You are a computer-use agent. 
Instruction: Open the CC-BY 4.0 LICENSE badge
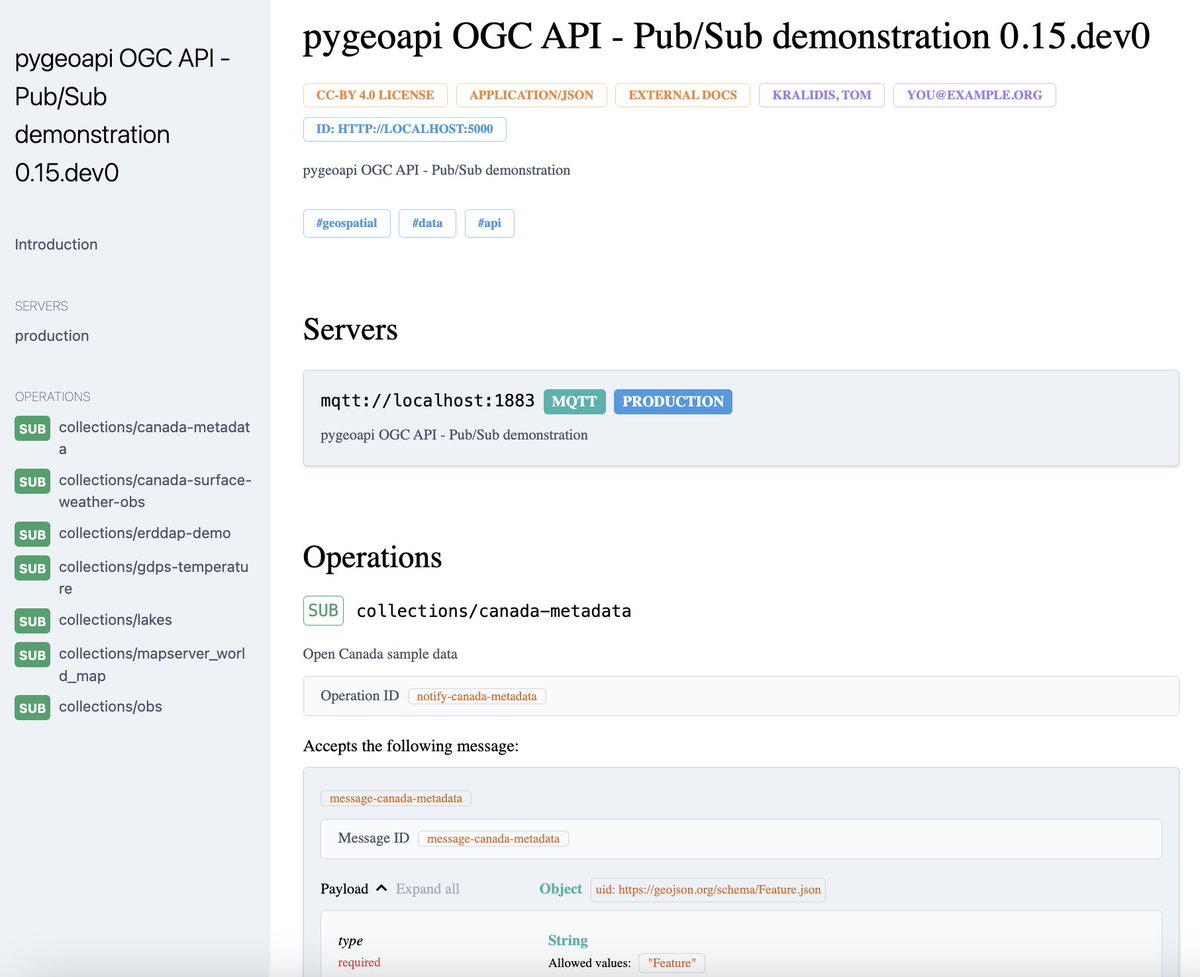[x=375, y=95]
